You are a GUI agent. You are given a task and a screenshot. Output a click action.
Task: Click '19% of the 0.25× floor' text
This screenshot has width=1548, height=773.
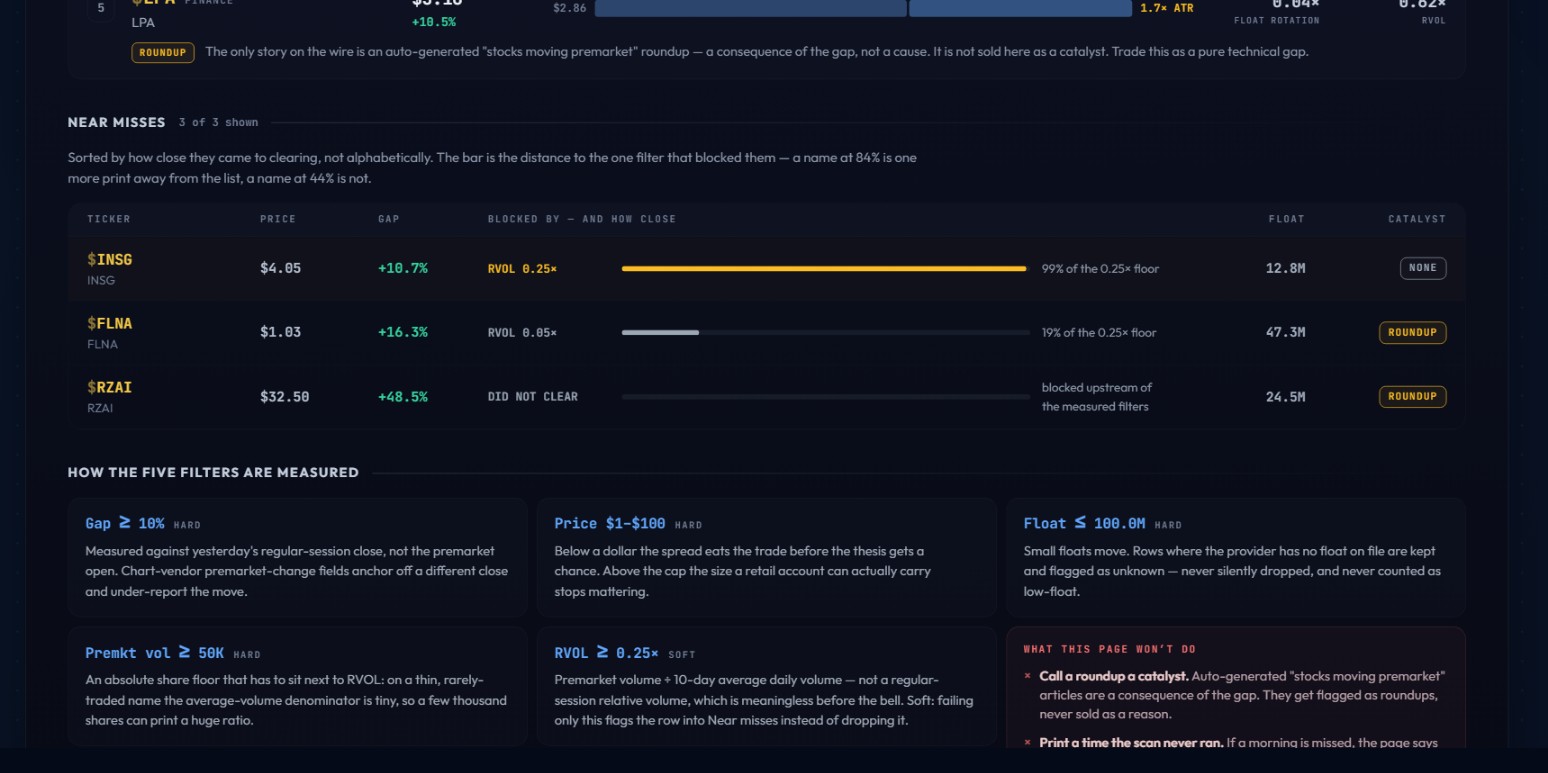1099,333
